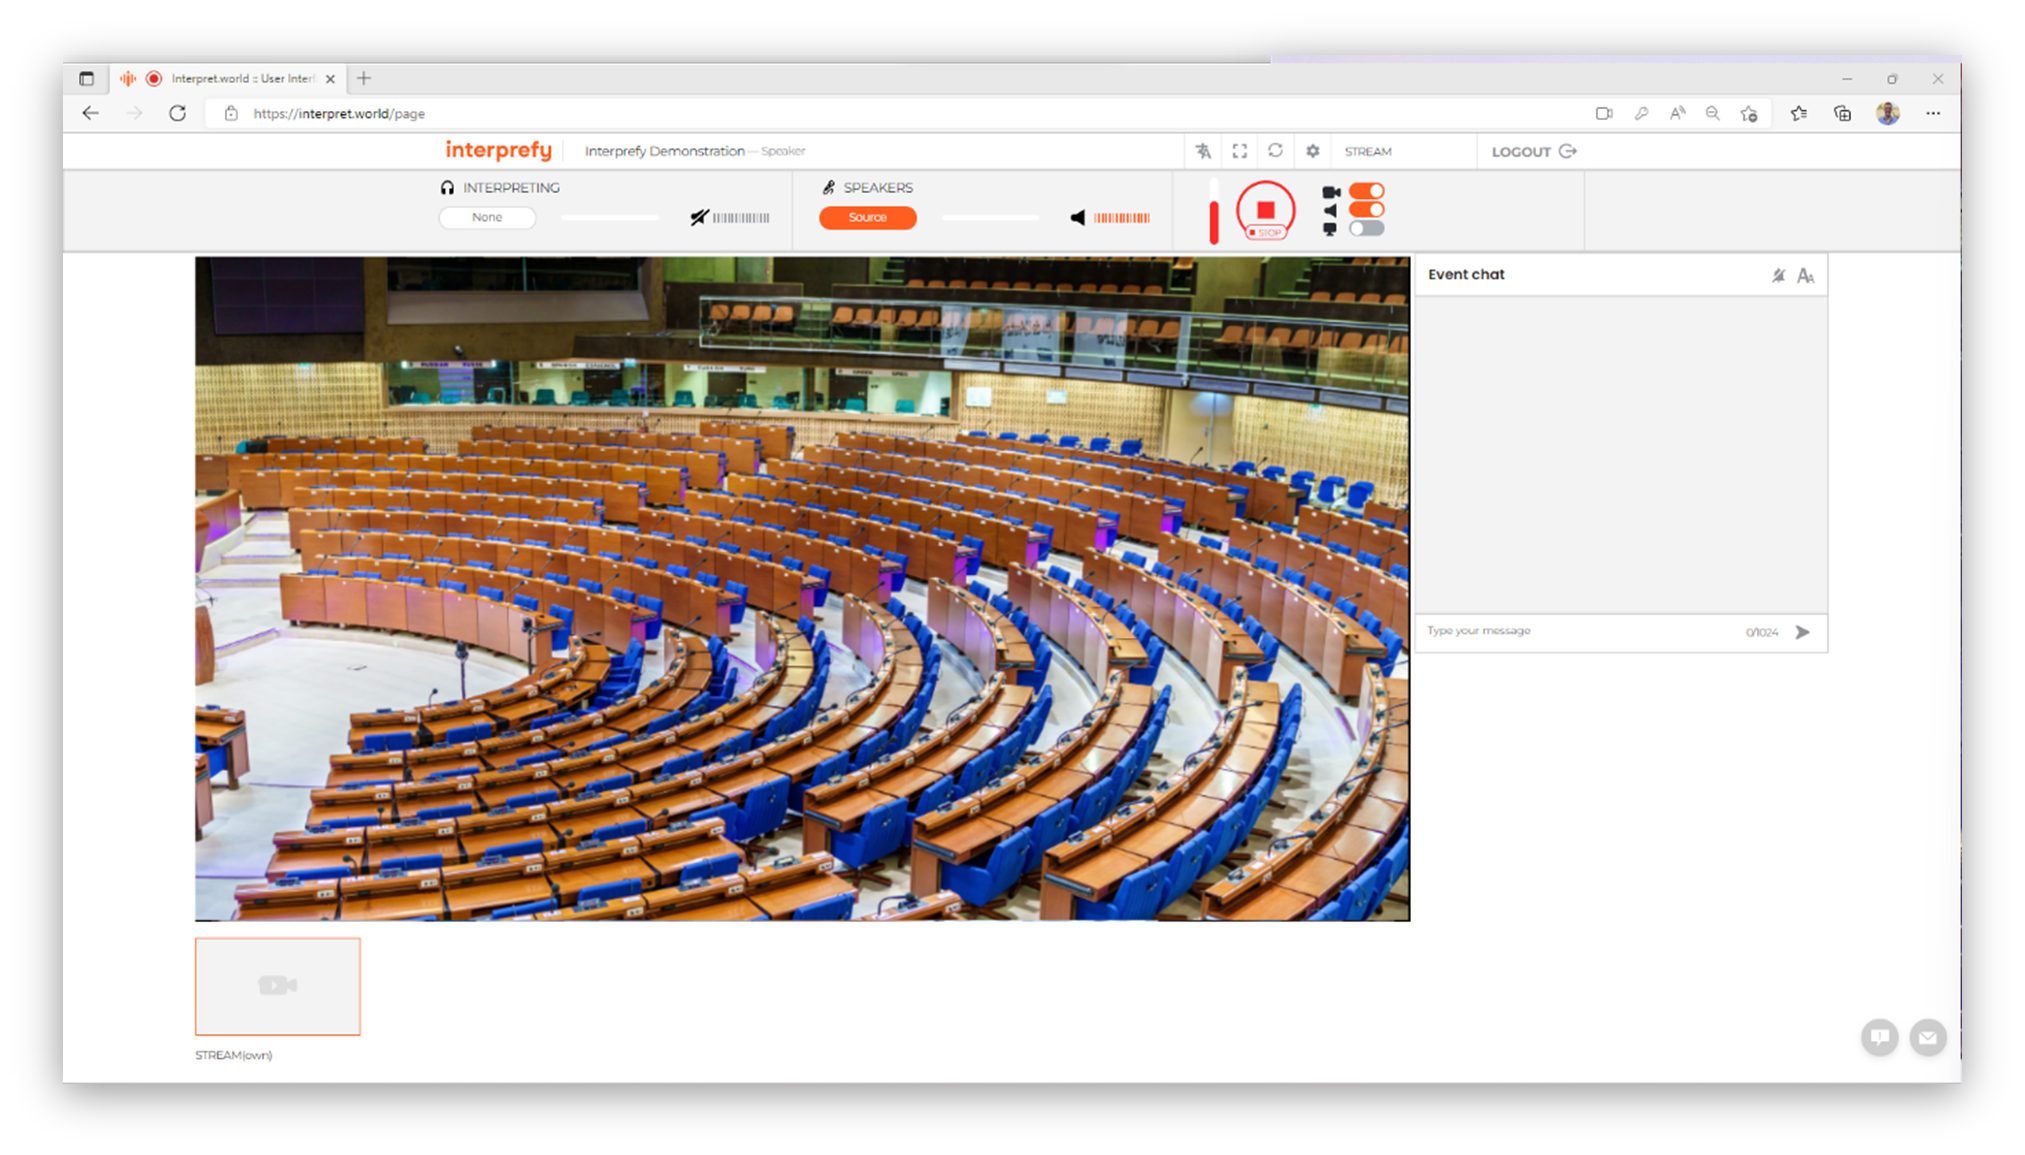This screenshot has width=2025, height=1155.
Task: Mute the speakers audio icon
Action: click(x=1077, y=217)
